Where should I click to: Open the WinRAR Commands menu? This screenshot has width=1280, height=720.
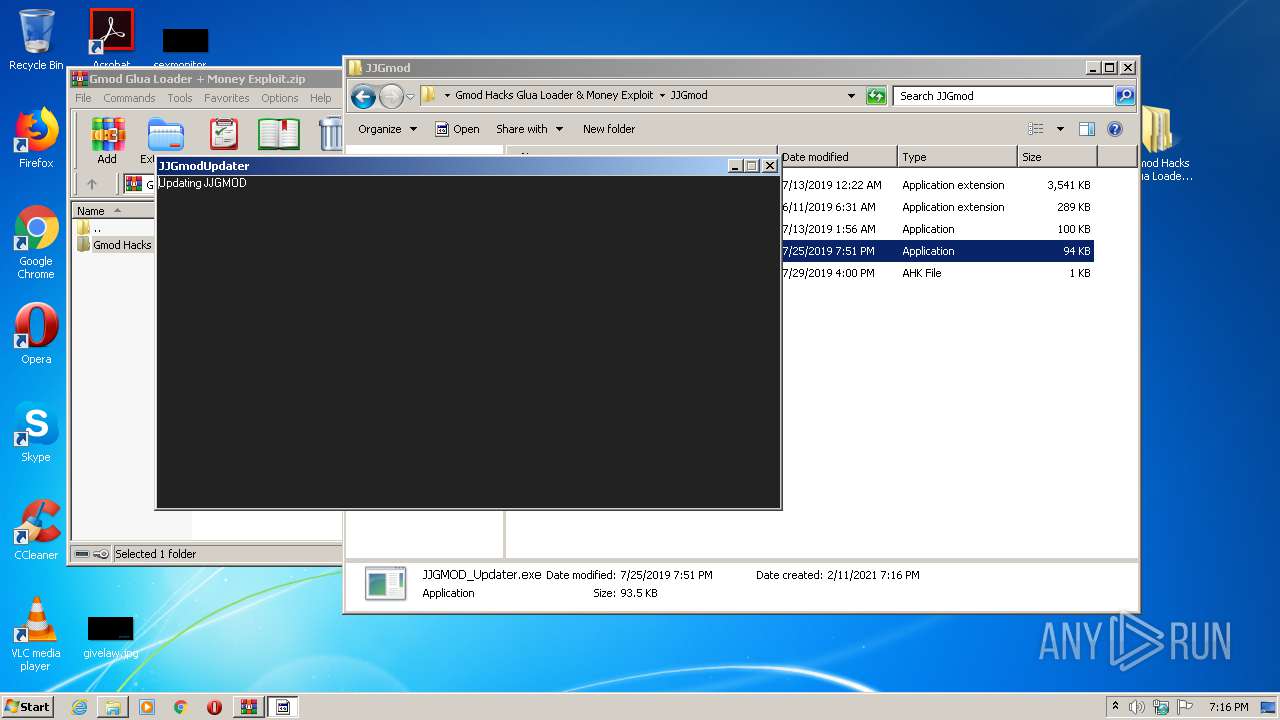click(x=129, y=98)
